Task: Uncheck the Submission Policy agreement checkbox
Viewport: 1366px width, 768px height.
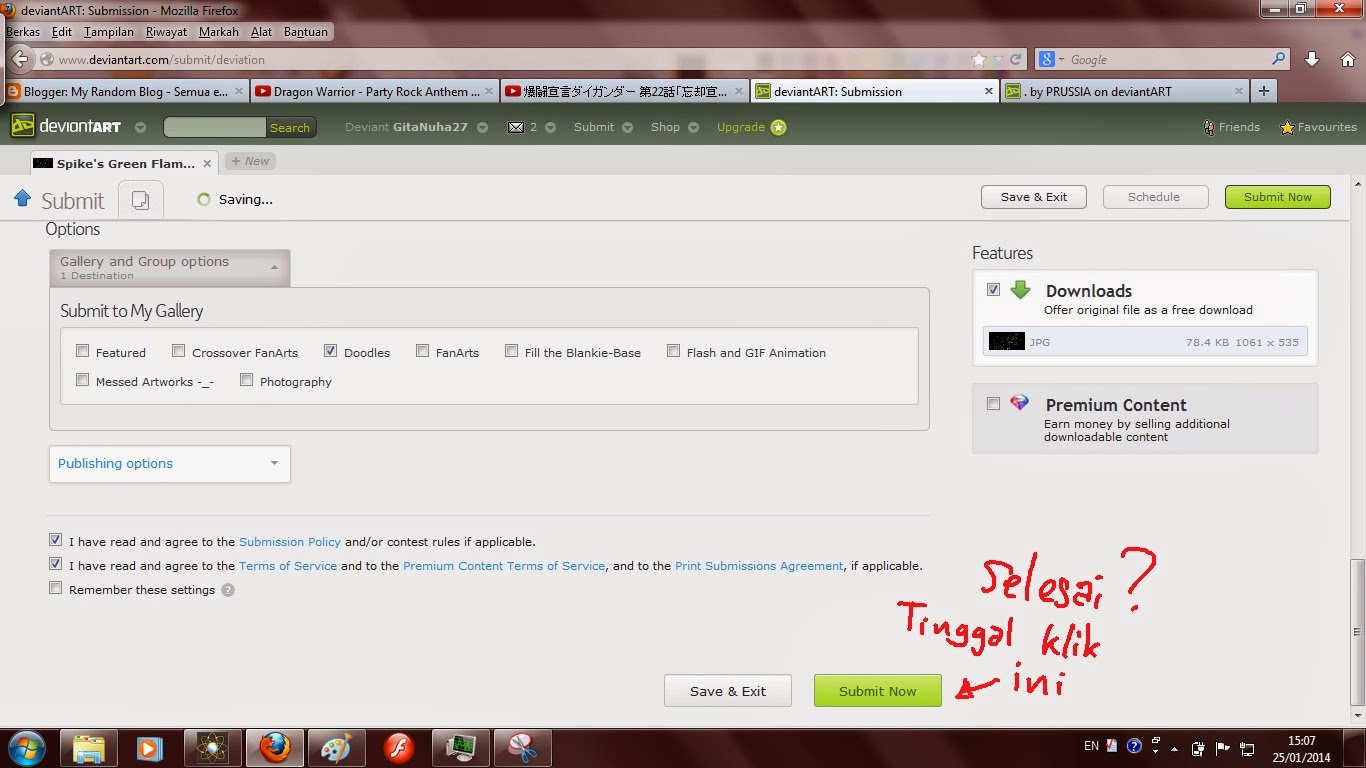Action: tap(56, 540)
